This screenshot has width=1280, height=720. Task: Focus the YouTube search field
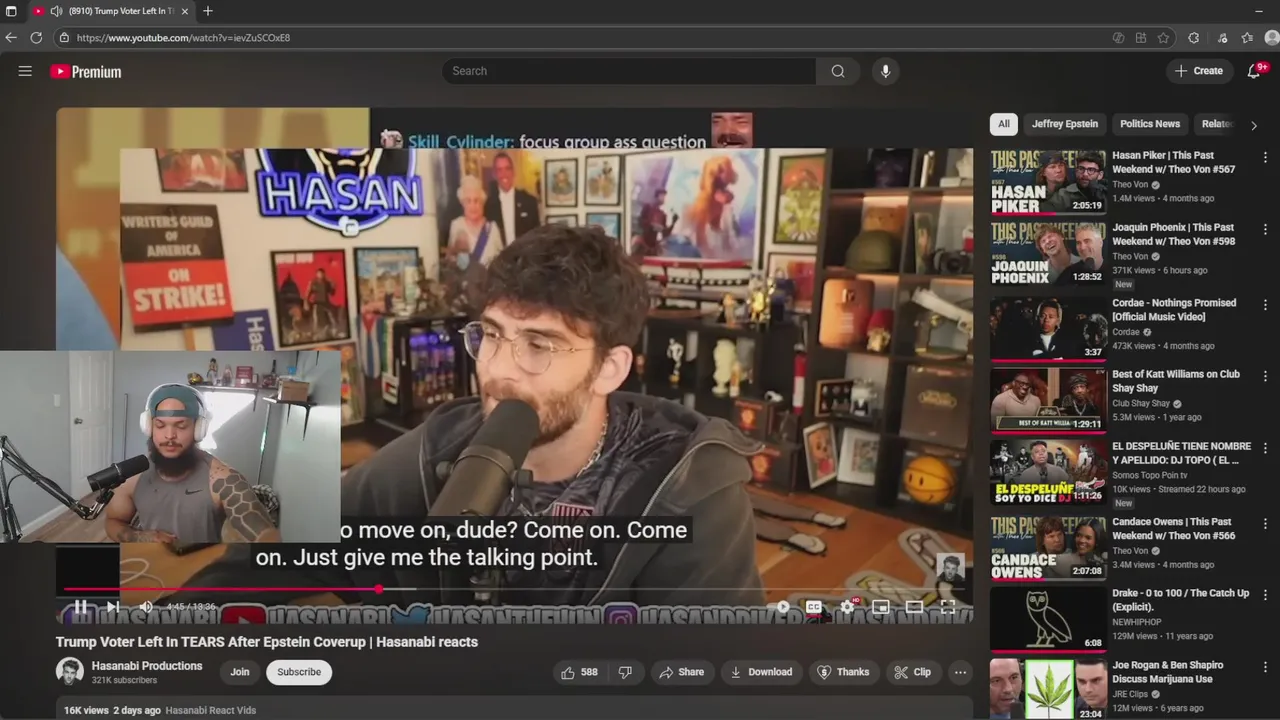click(628, 71)
